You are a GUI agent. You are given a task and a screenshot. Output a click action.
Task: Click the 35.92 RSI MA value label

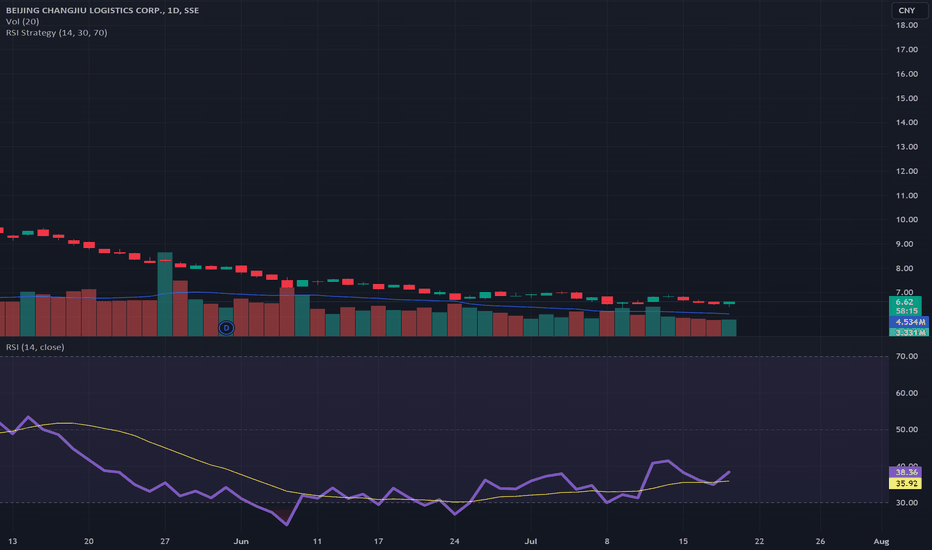[x=905, y=483]
